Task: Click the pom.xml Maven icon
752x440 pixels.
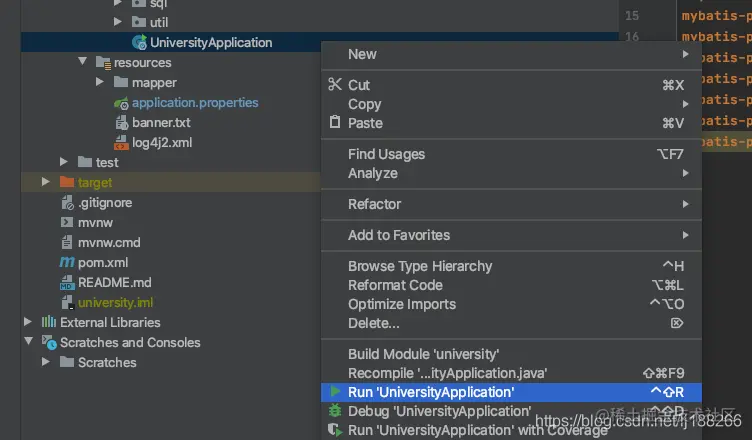Action: point(67,262)
